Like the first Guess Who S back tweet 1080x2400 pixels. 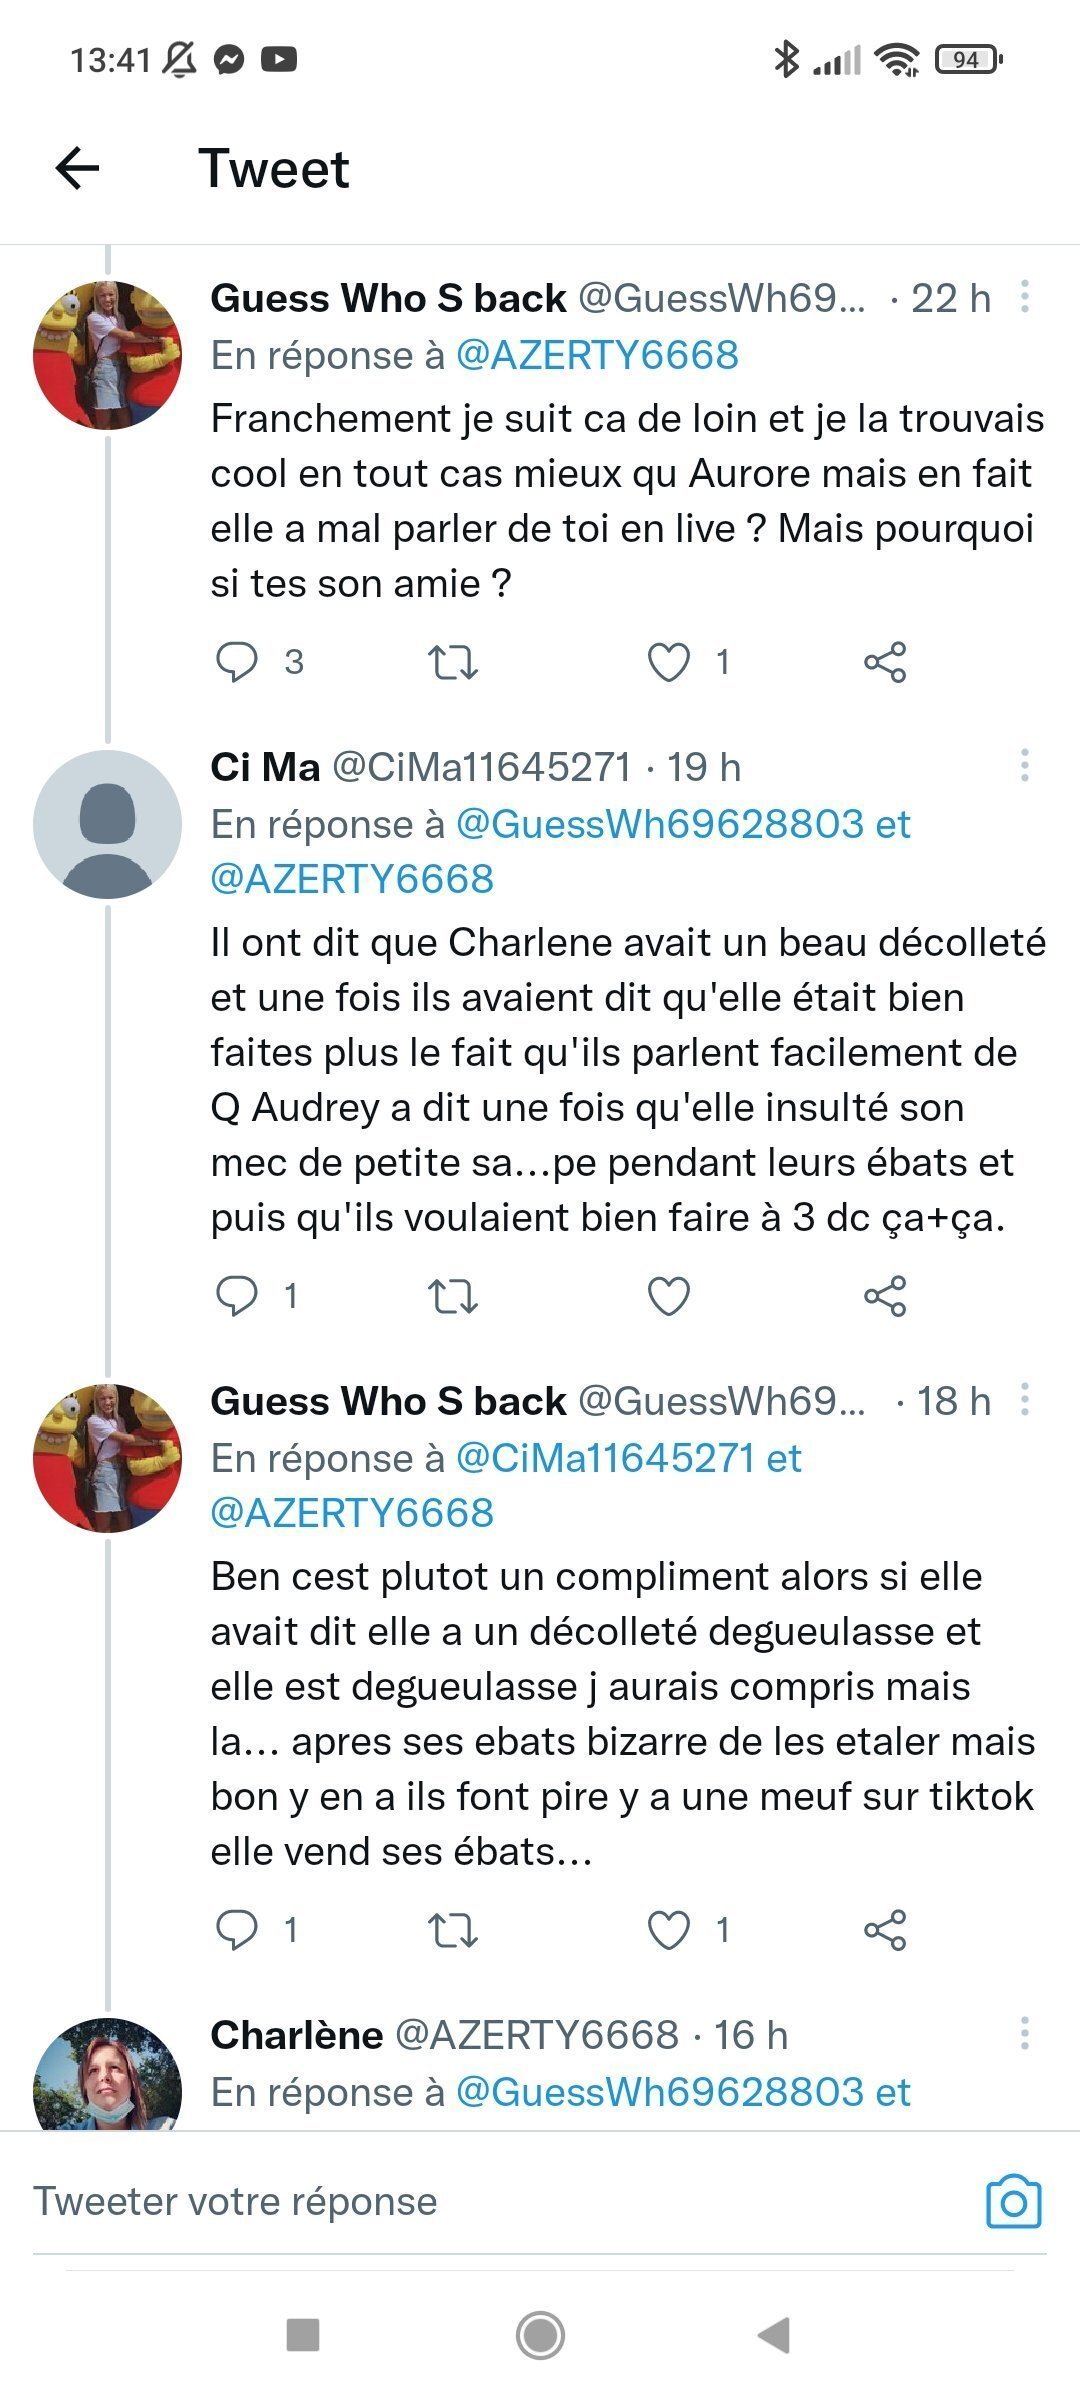point(669,662)
